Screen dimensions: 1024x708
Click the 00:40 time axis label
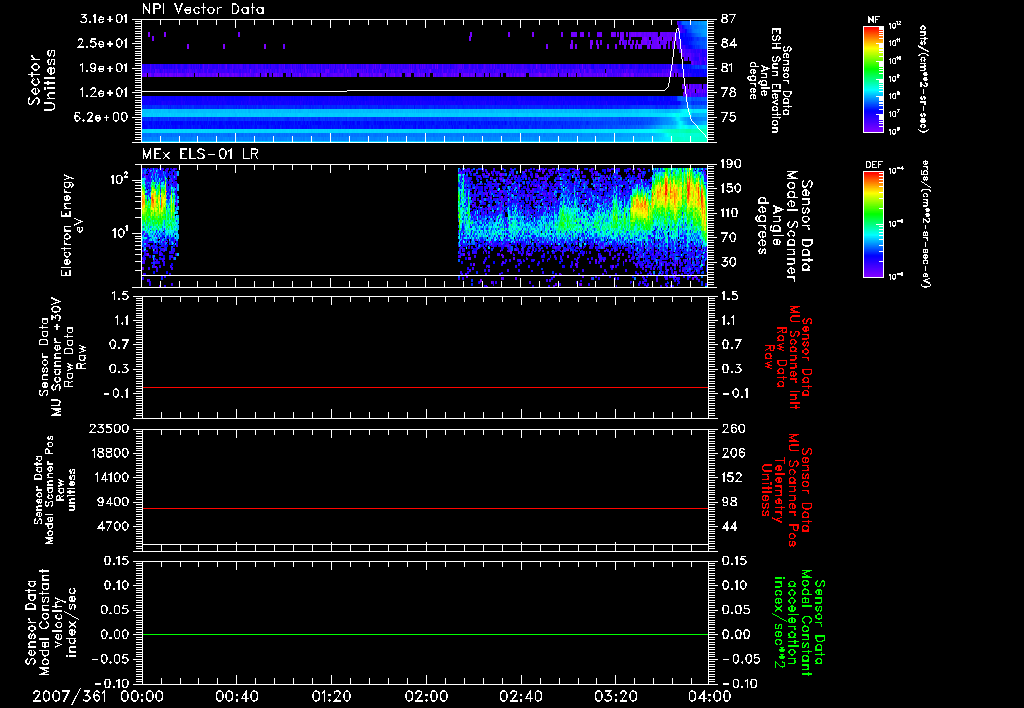click(x=236, y=696)
